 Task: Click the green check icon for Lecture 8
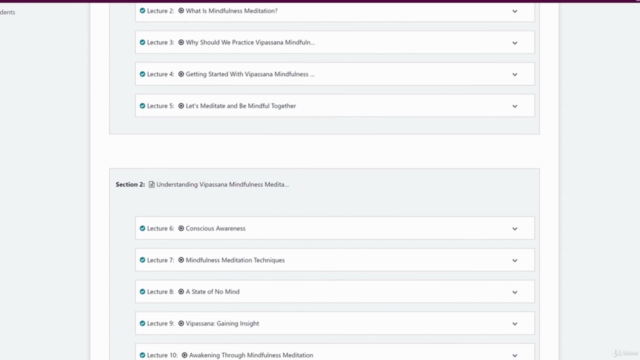(x=142, y=291)
